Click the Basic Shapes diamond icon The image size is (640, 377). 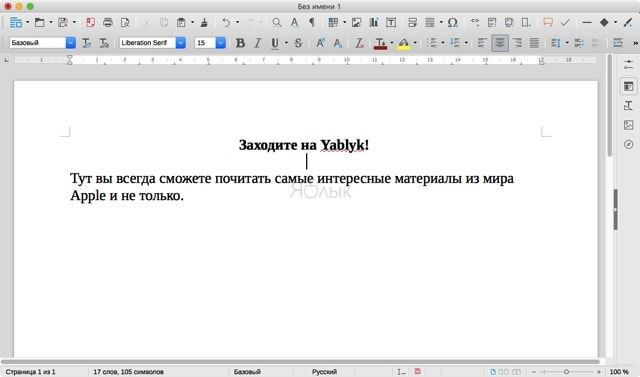[x=604, y=22]
